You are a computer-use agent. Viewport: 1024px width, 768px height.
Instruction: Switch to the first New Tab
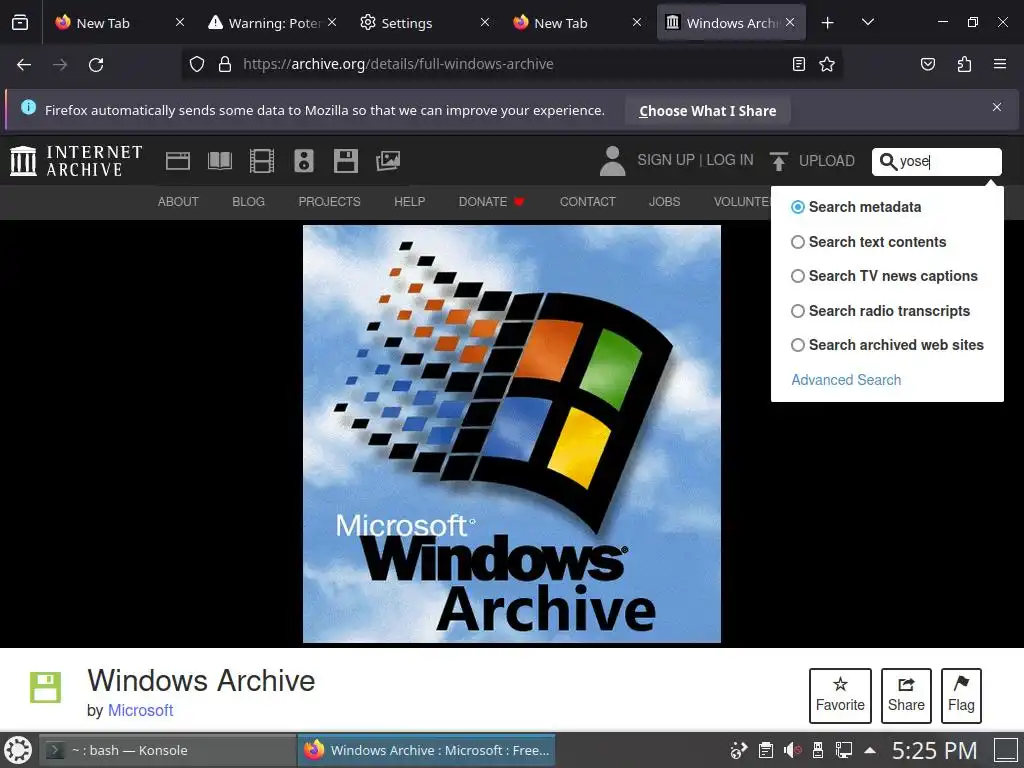120,23
